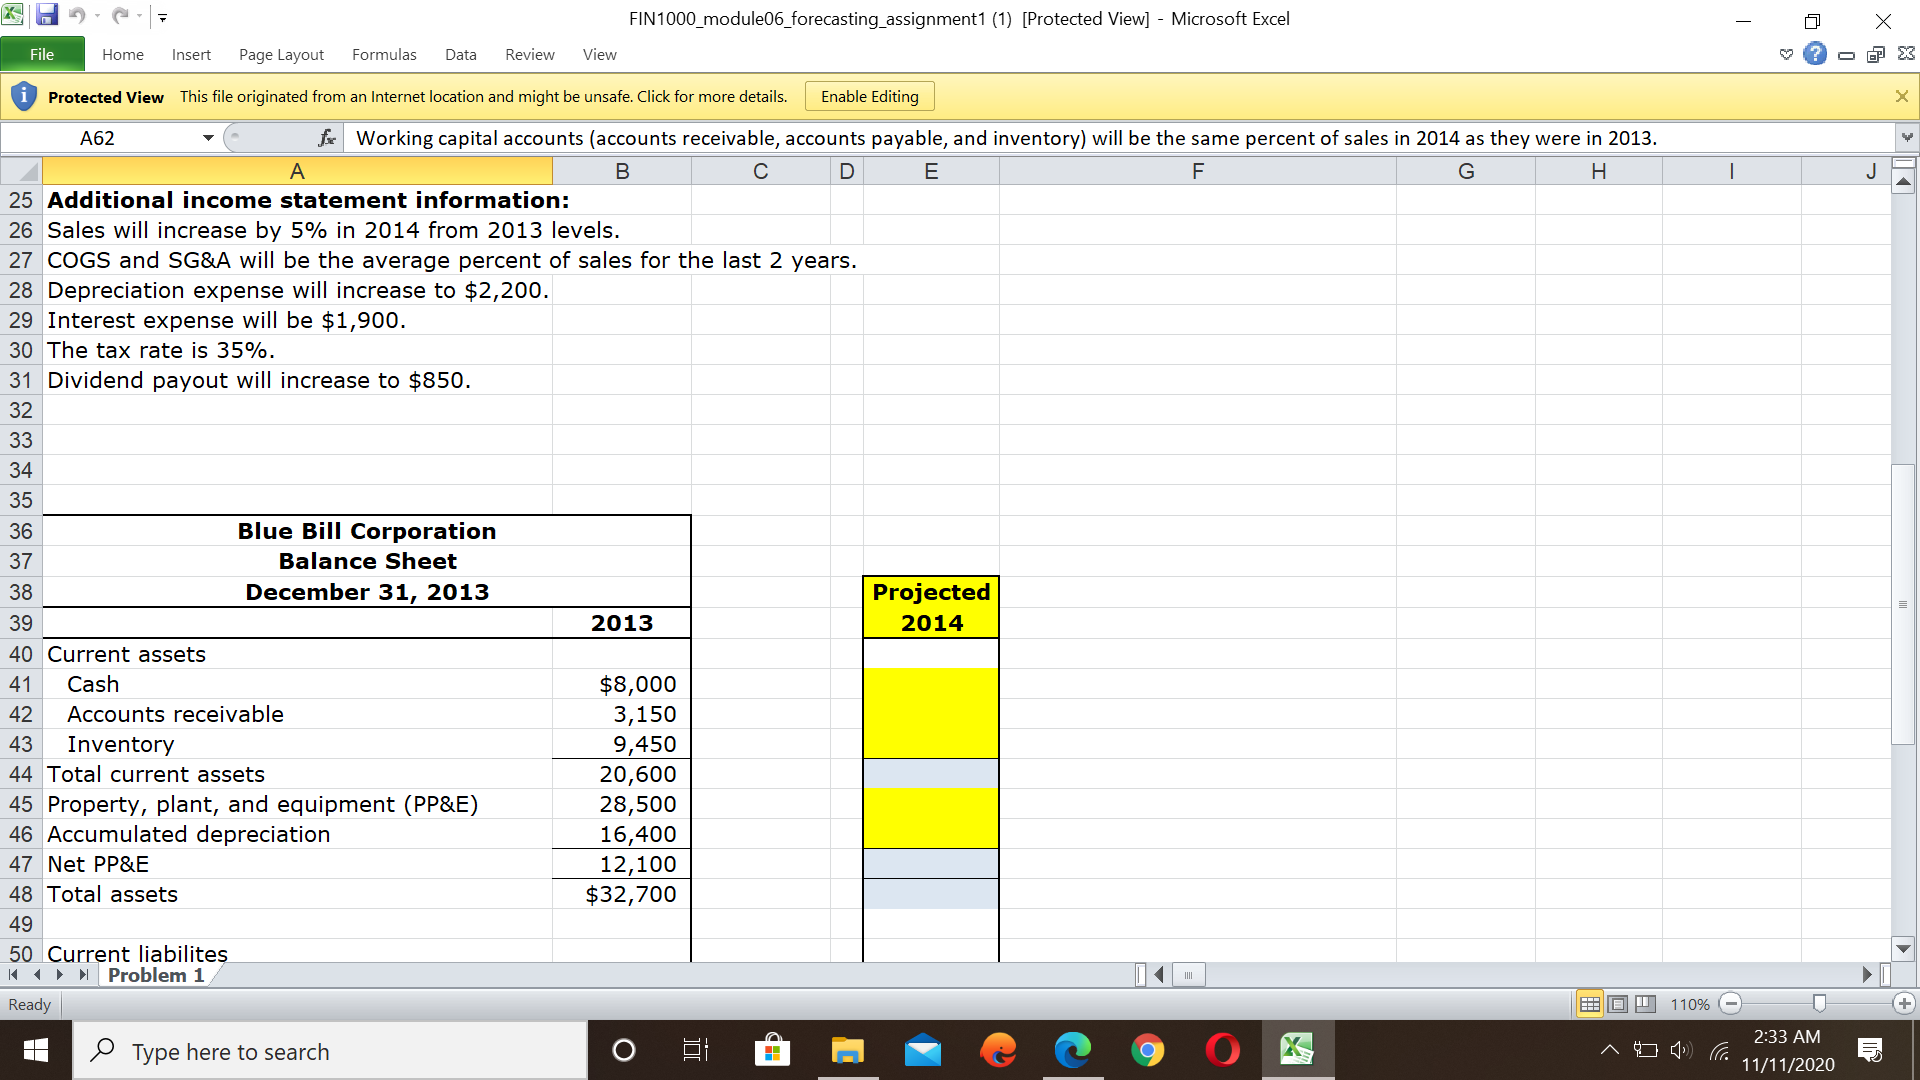
Task: Click the Select All corner button
Action: click(21, 171)
